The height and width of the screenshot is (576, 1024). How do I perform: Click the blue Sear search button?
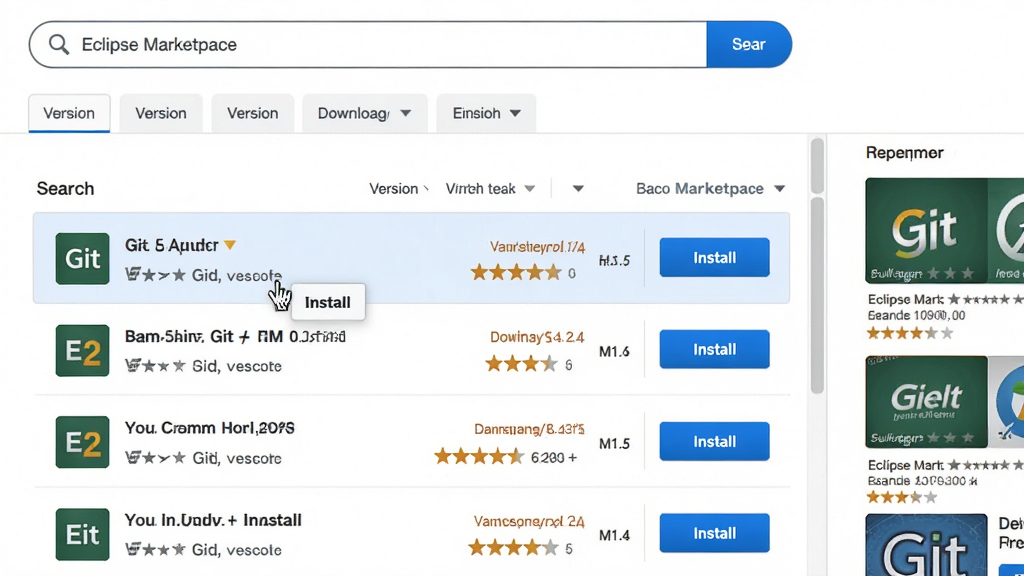748,44
